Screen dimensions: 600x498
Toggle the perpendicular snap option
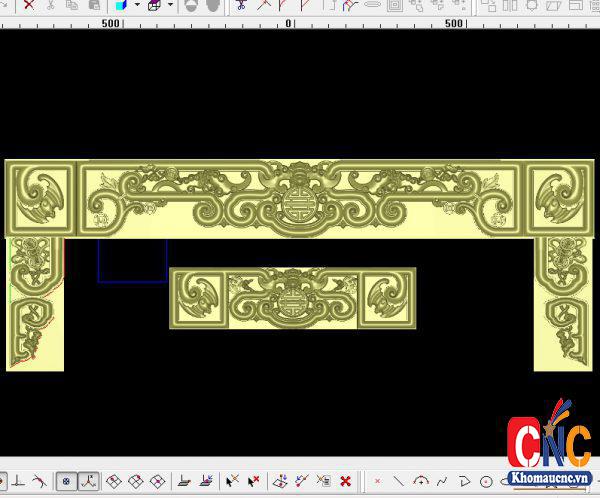click(18, 482)
